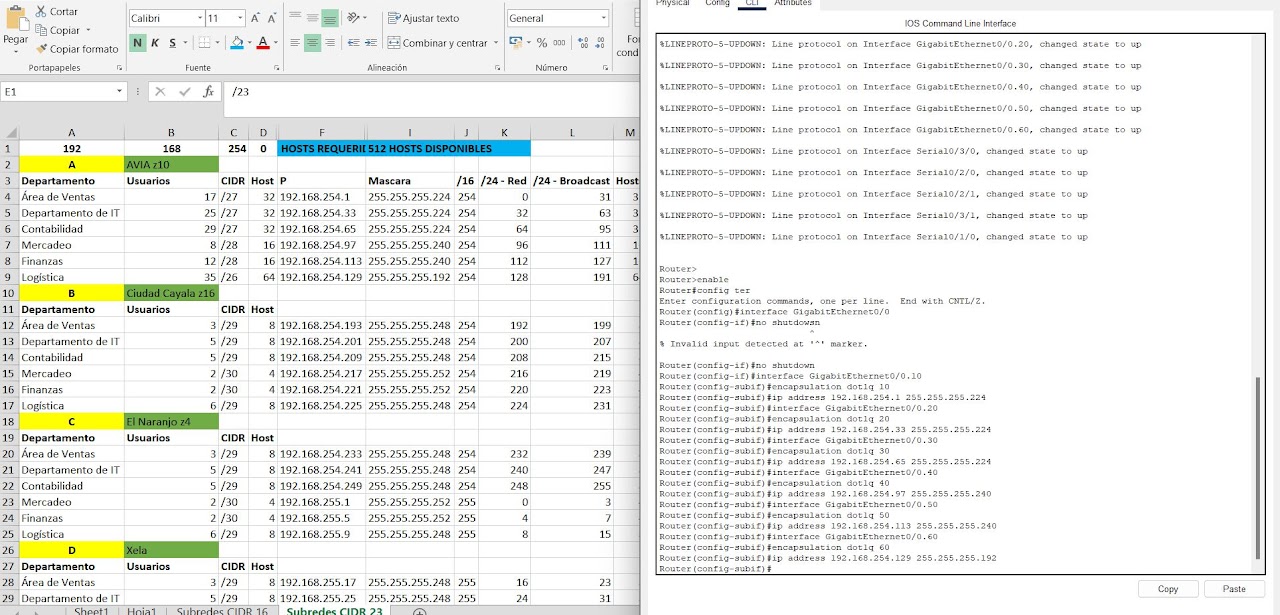Open font color dropdown arrow
This screenshot has width=1280, height=615.
[x=276, y=43]
